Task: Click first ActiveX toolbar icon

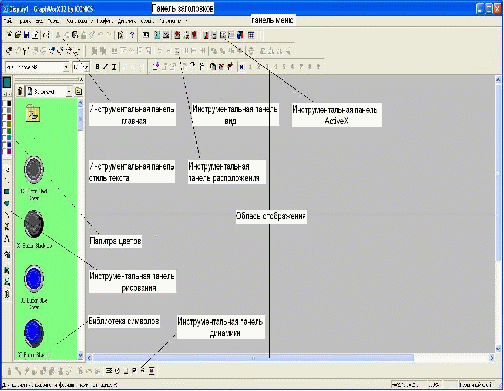Action: point(146,35)
